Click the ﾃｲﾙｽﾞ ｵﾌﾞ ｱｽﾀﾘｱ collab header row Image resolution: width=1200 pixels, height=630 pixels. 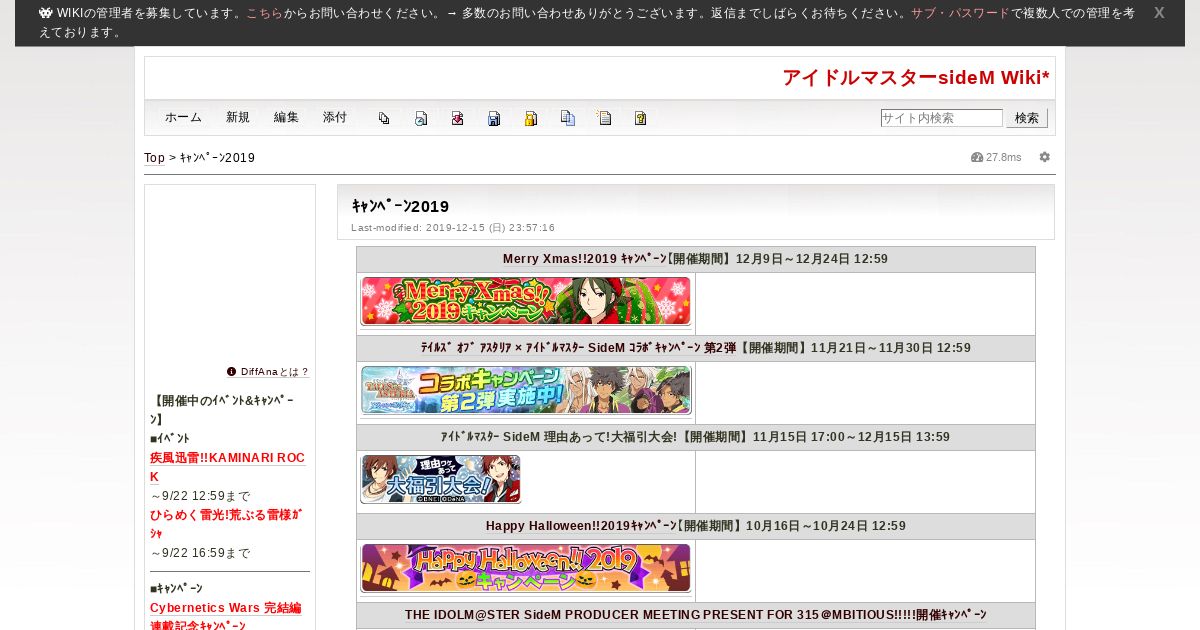coord(696,348)
